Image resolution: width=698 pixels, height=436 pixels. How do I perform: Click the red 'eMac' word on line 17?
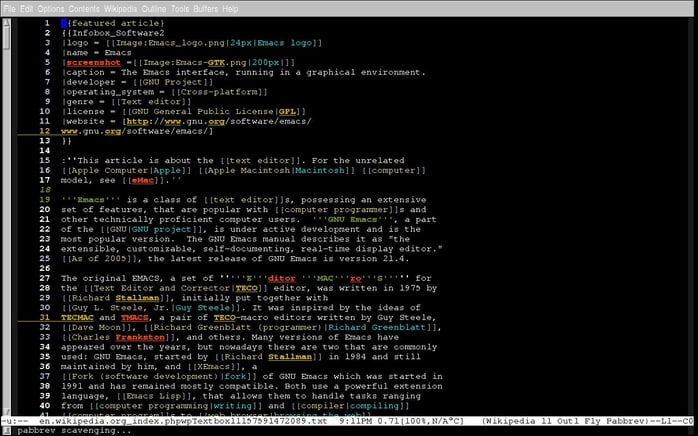tap(143, 180)
